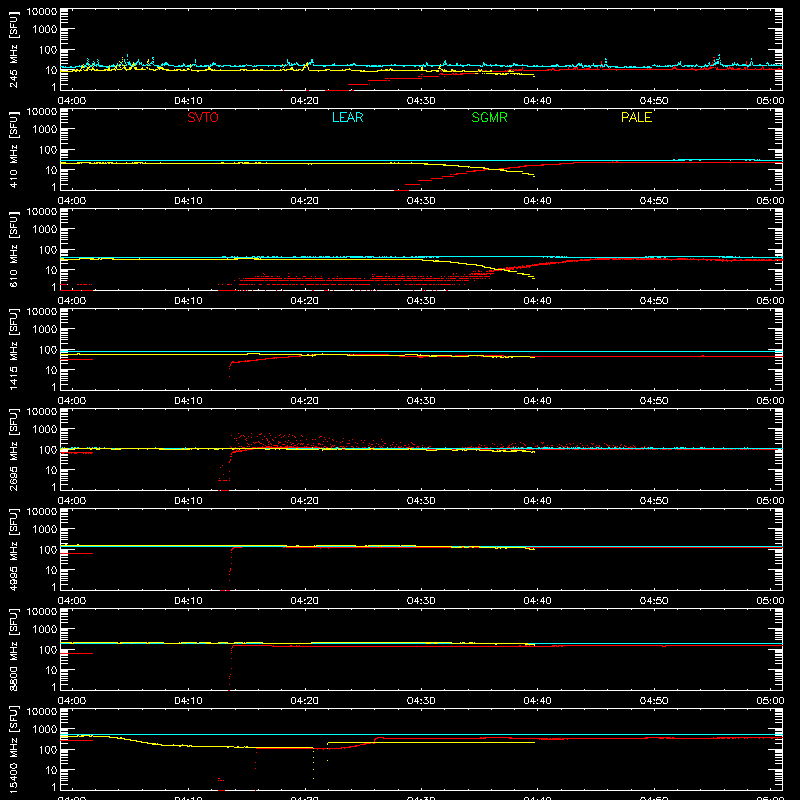The width and height of the screenshot is (800, 800).
Task: Select the '1415 MHz [SFU]' axis title
Action: coord(14,349)
